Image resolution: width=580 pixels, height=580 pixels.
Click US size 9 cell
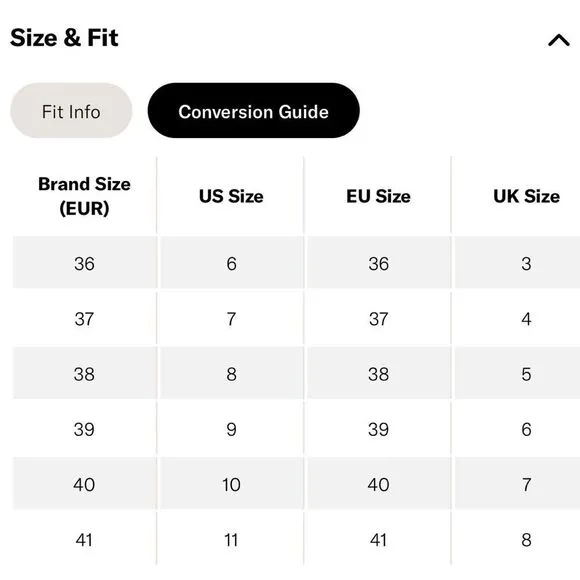232,428
